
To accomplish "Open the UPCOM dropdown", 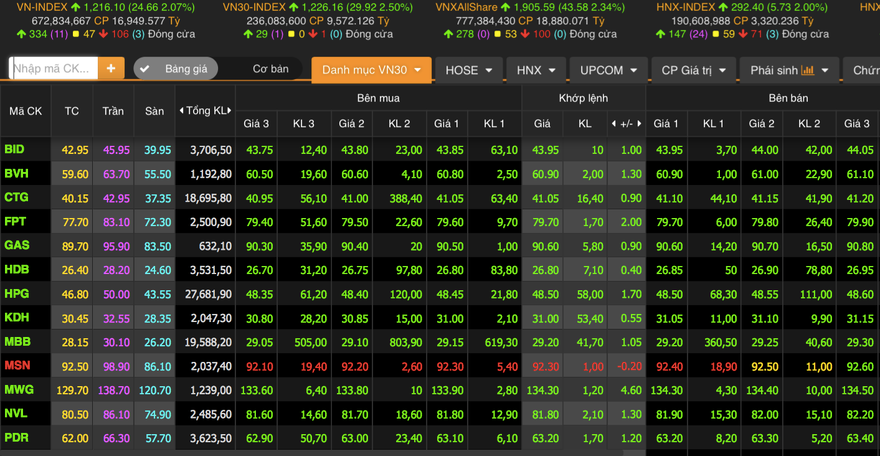I will pos(608,70).
